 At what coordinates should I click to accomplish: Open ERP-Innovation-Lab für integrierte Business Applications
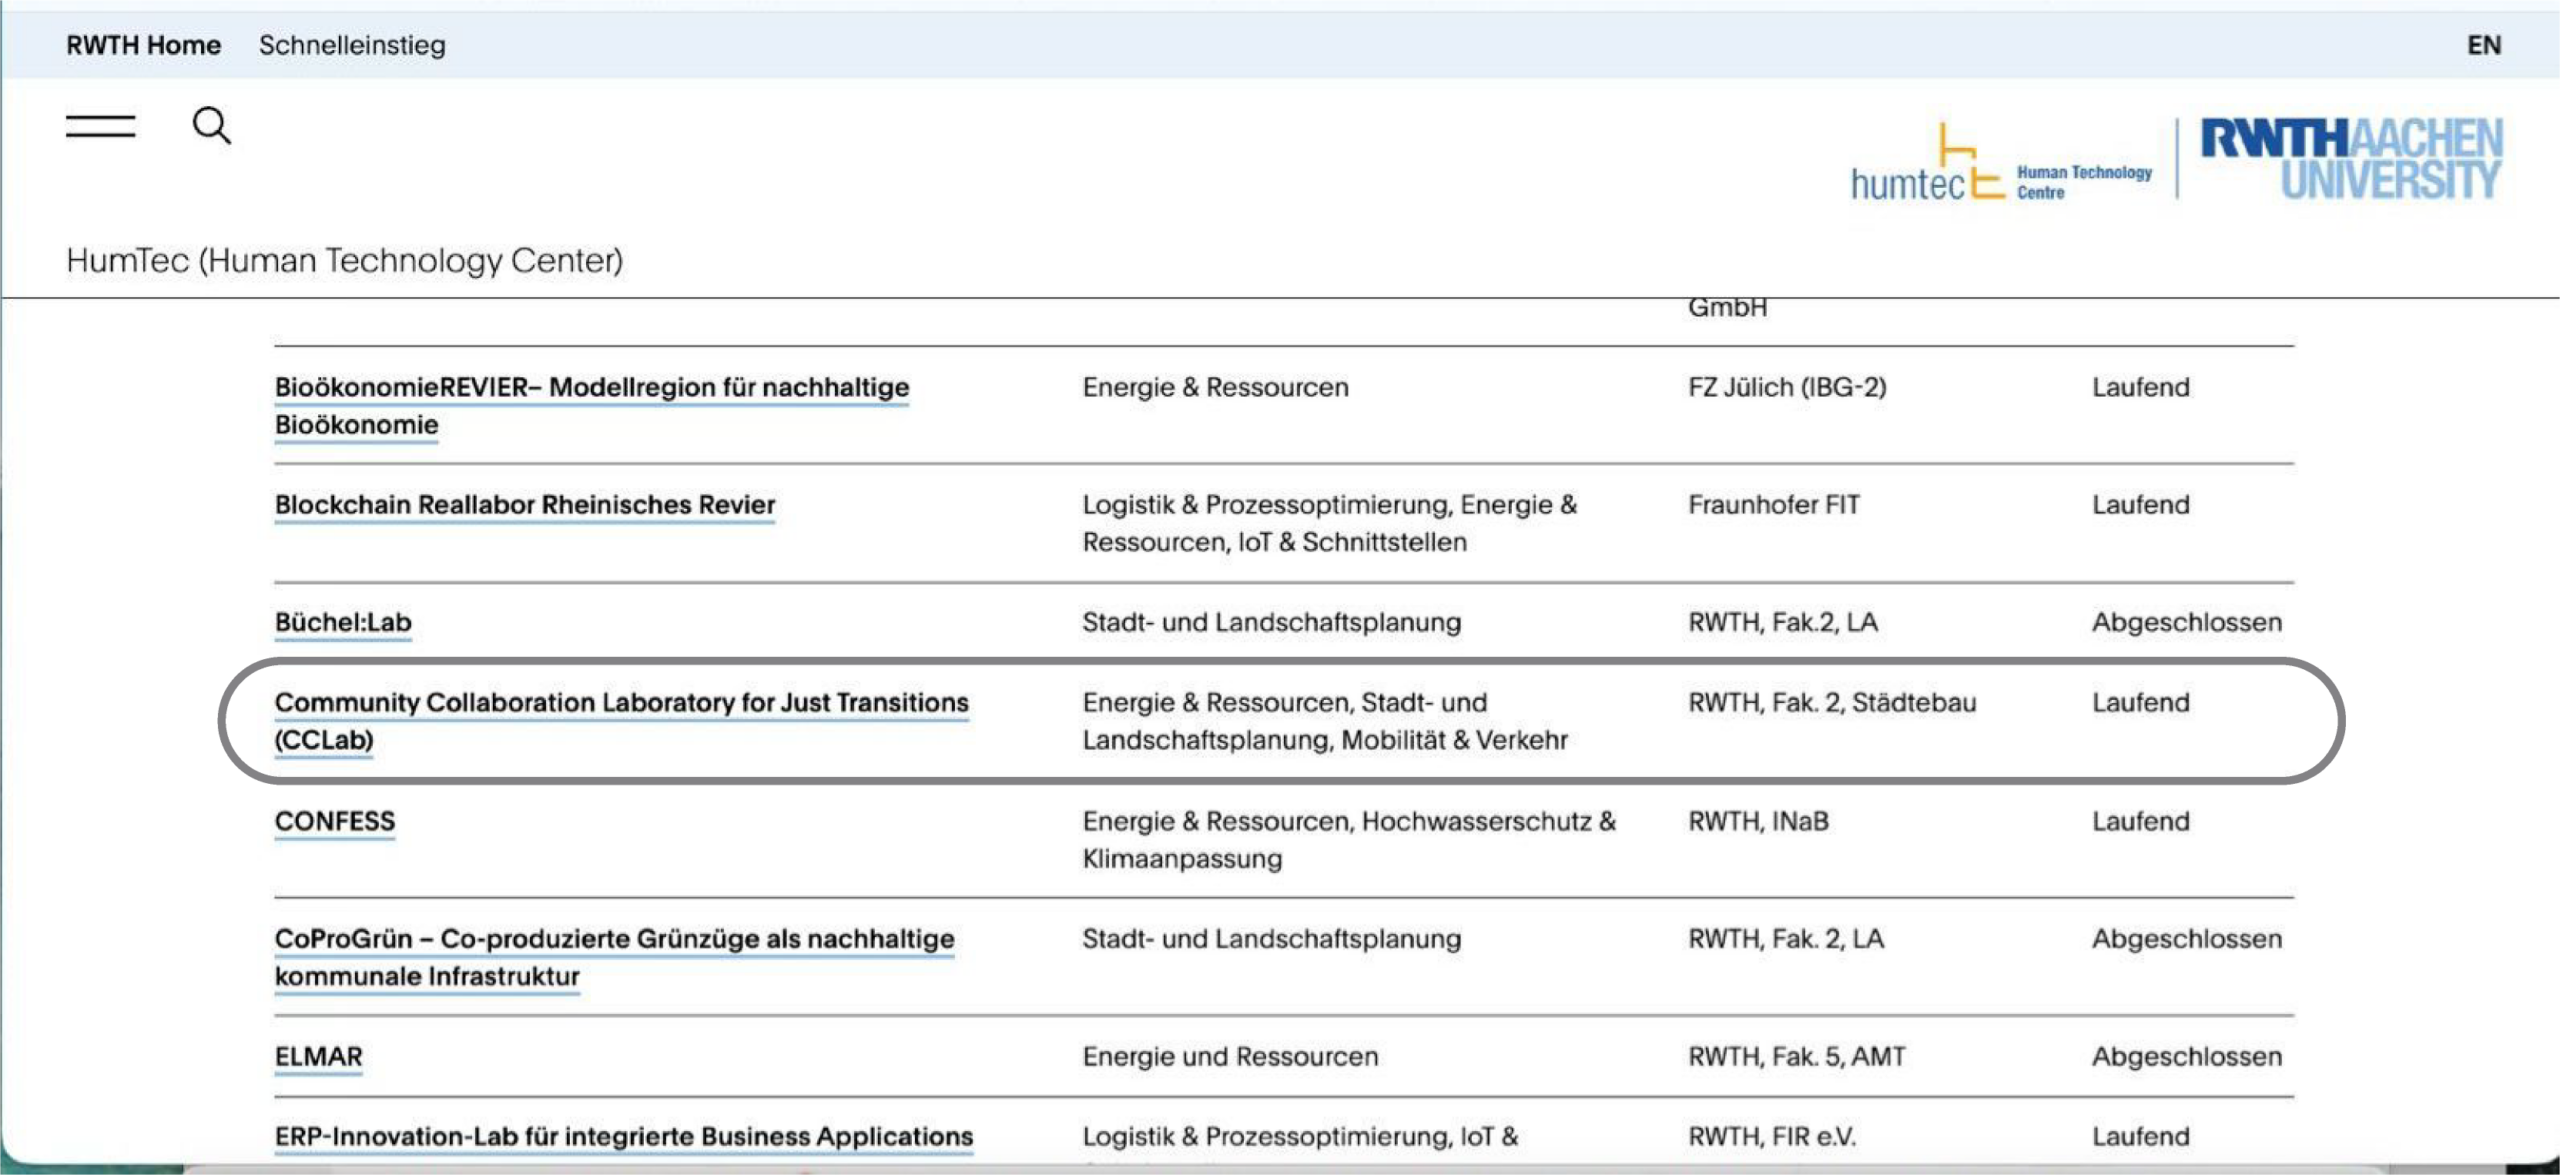tap(623, 1136)
